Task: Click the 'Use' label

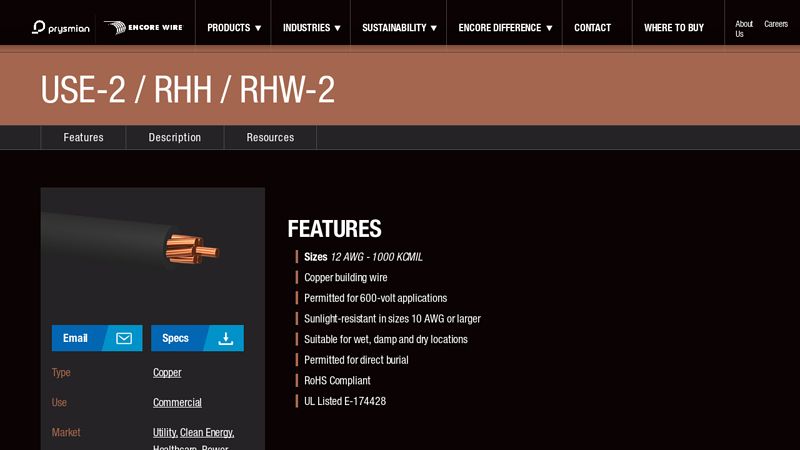Action: point(59,403)
